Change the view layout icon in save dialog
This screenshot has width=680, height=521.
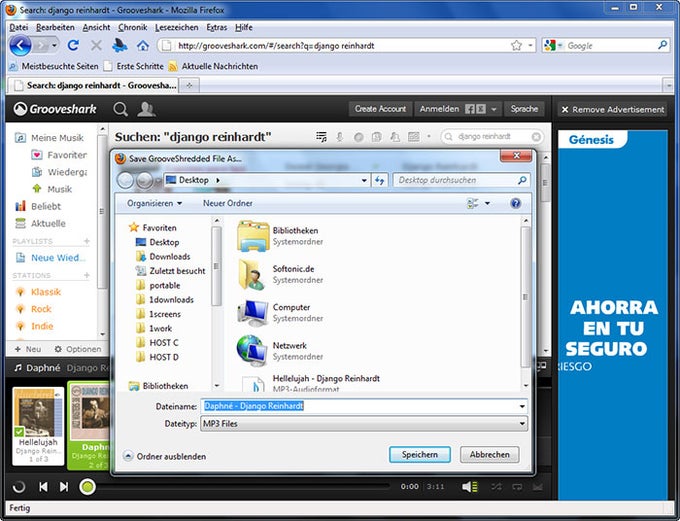(x=472, y=203)
